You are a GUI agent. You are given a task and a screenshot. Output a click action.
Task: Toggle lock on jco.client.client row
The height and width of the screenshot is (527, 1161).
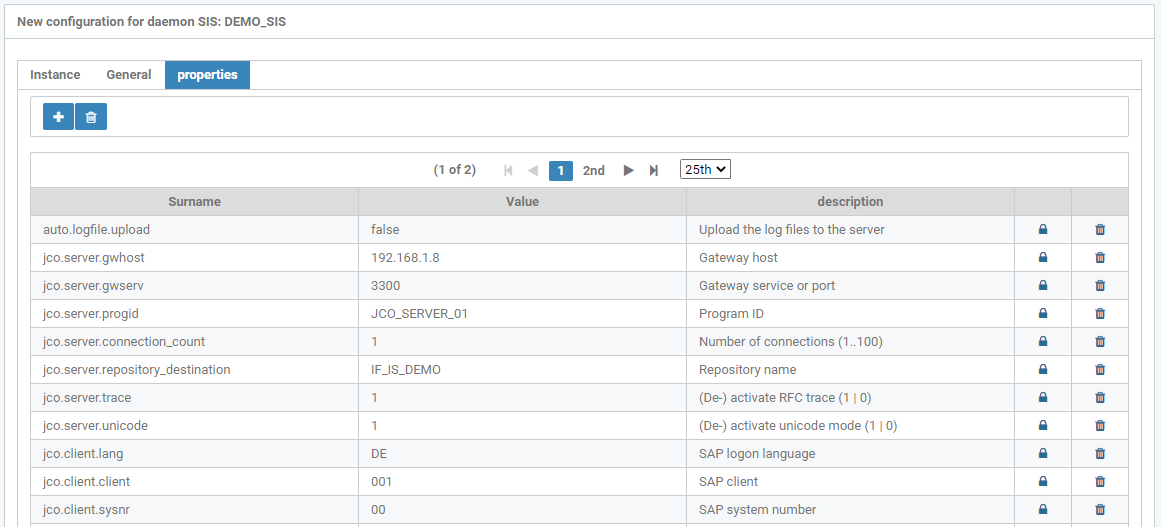[x=1043, y=482]
